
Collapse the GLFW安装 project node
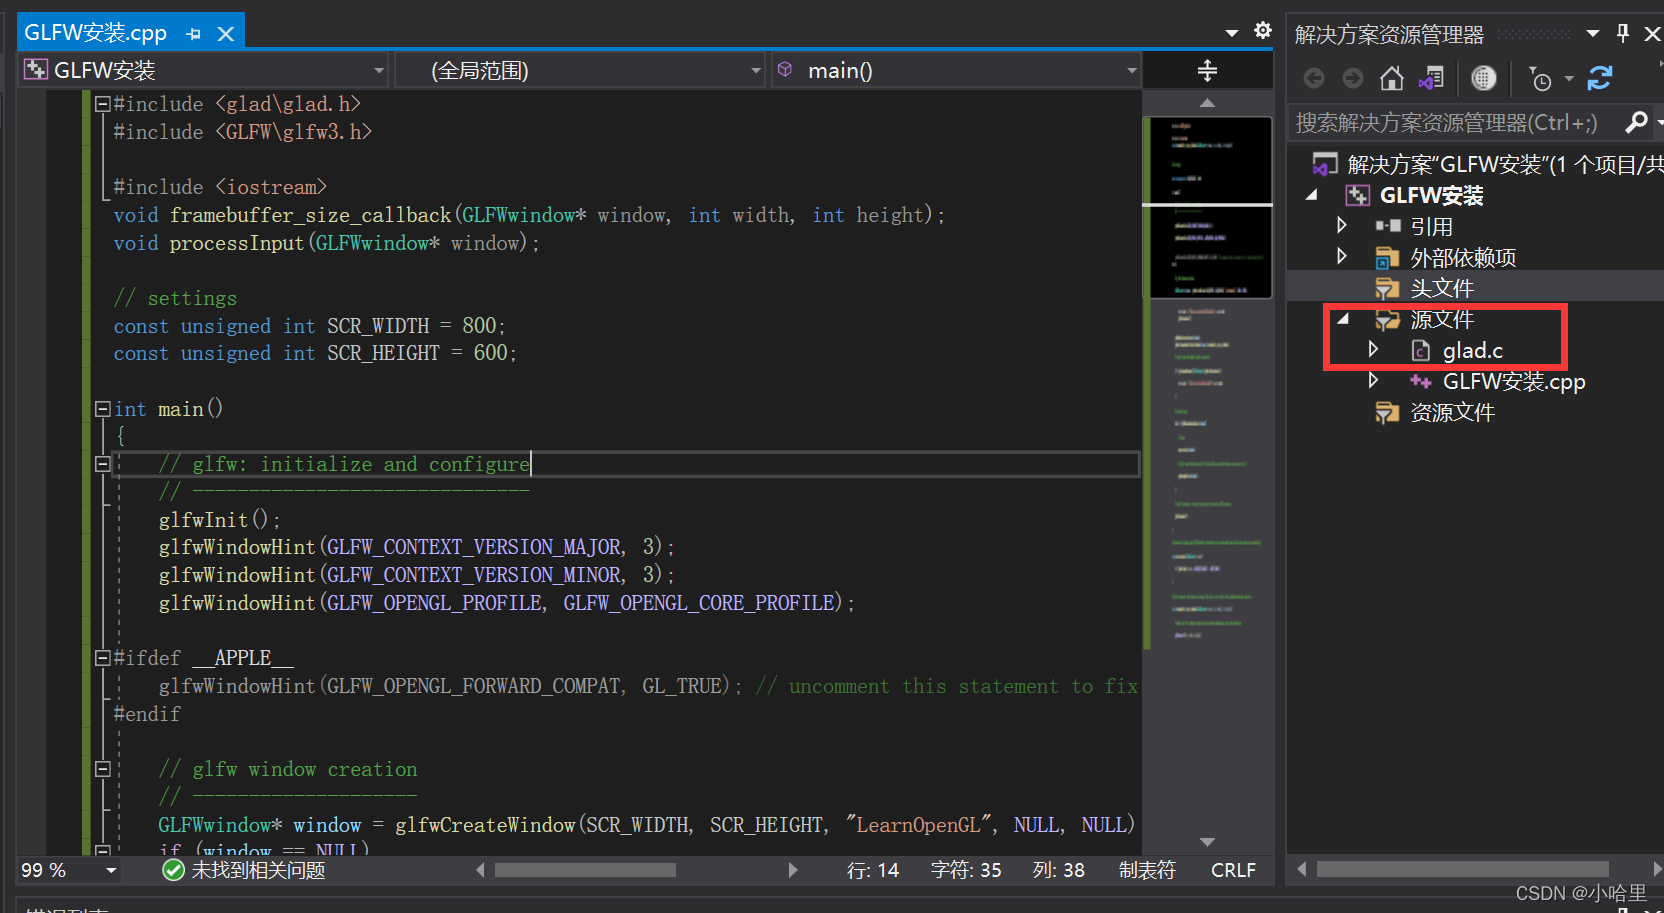(x=1312, y=195)
